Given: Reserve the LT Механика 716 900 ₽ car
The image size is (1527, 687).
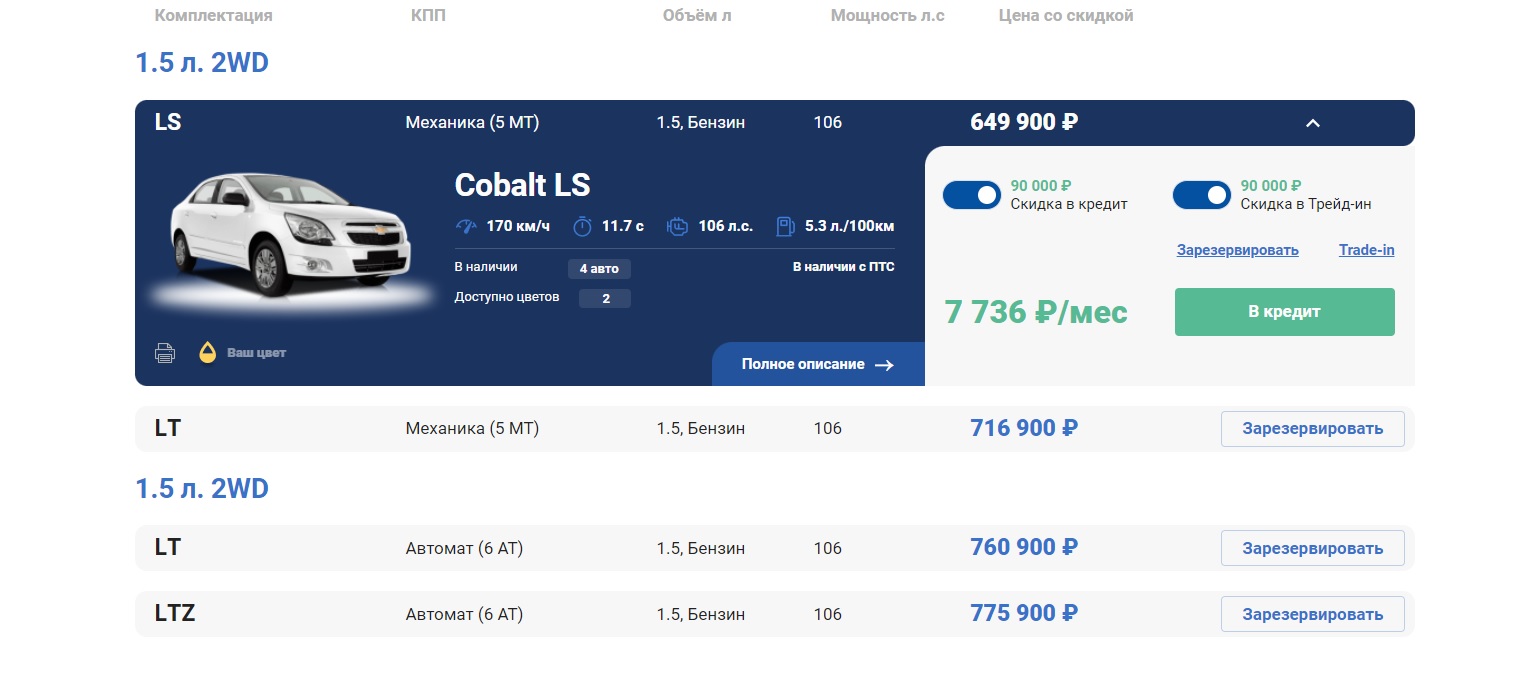Looking at the screenshot, I should click(x=1312, y=429).
